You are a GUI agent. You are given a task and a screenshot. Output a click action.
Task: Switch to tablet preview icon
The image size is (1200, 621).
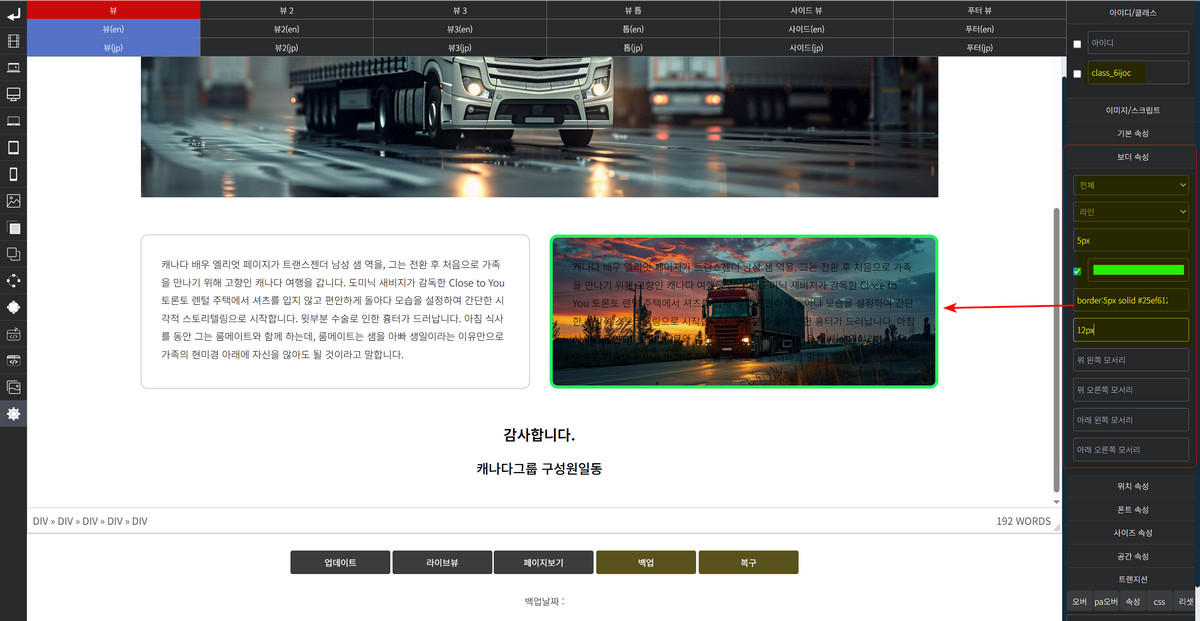pyautogui.click(x=13, y=147)
